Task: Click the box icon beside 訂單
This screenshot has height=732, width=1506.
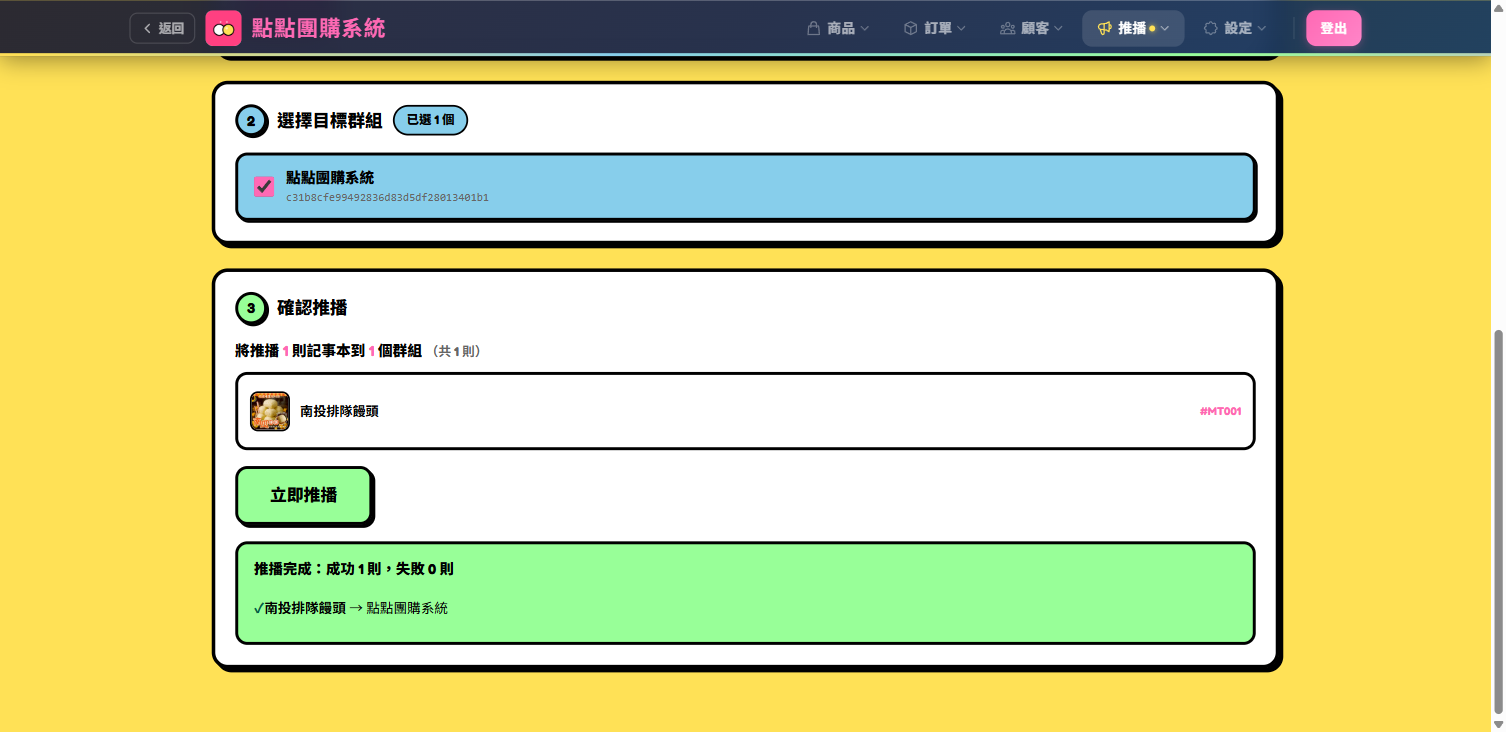Action: click(x=910, y=29)
